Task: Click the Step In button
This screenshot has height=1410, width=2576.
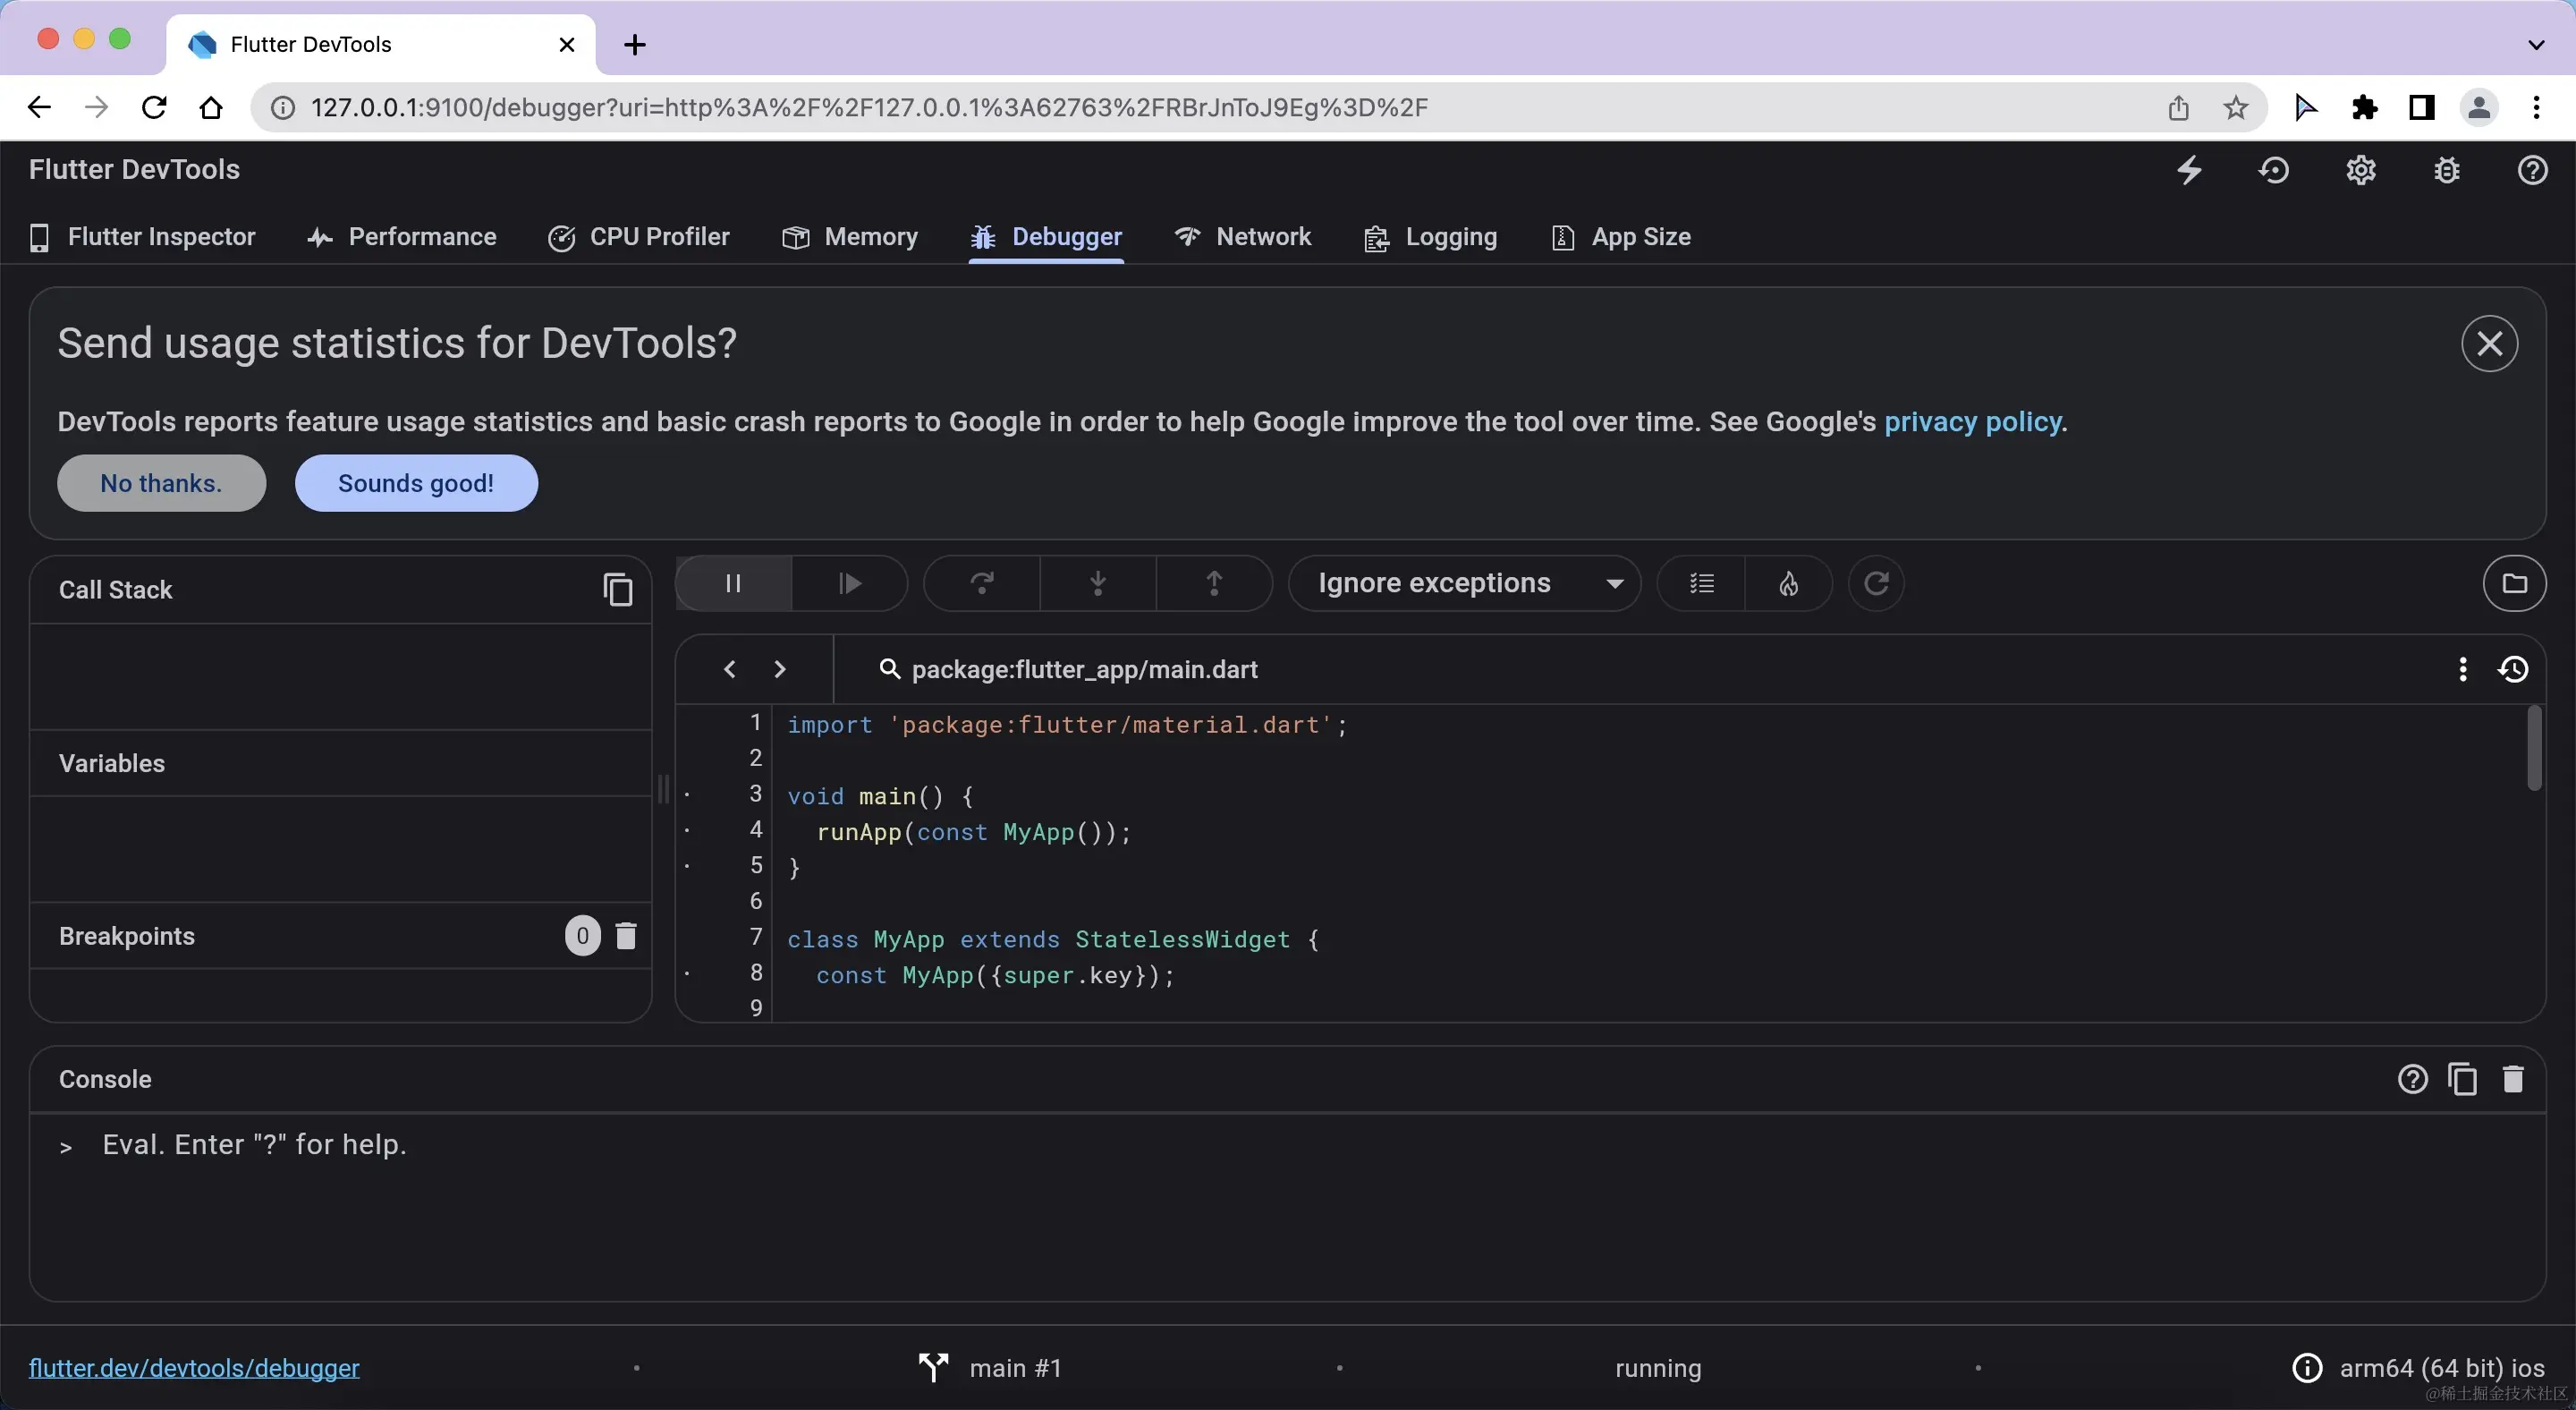Action: coord(1098,583)
